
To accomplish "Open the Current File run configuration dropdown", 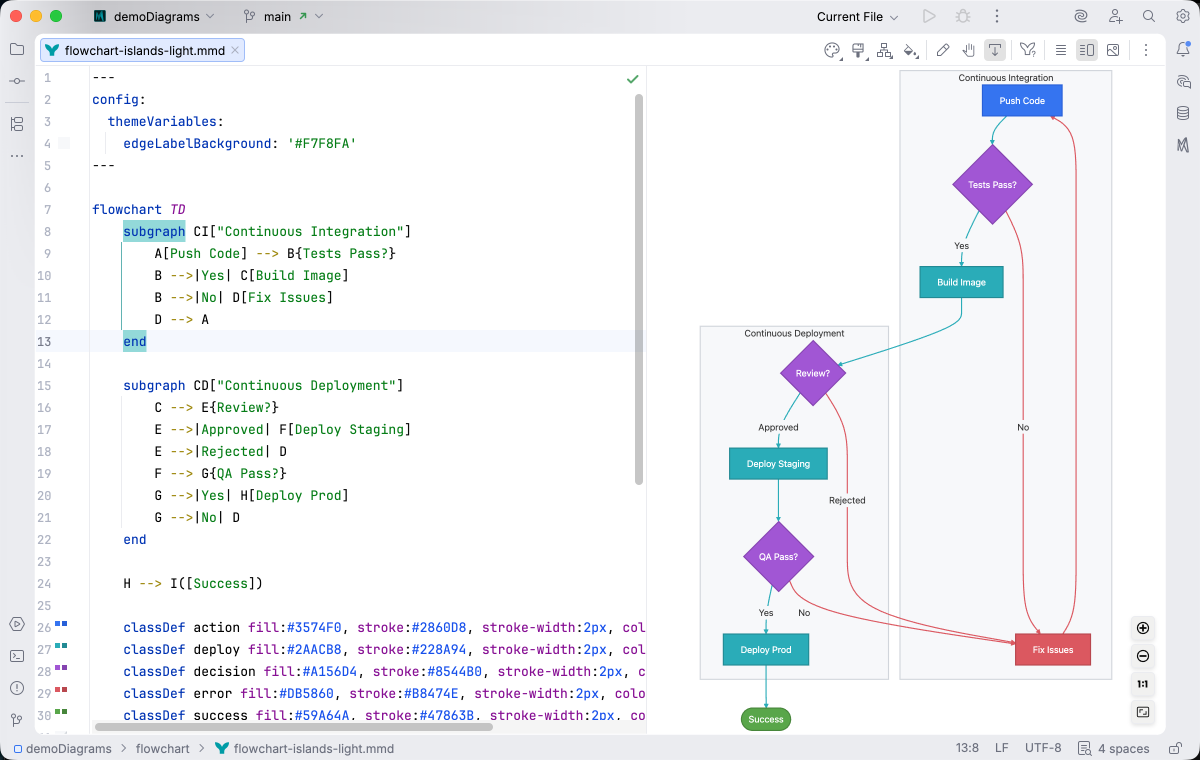I will tap(857, 16).
